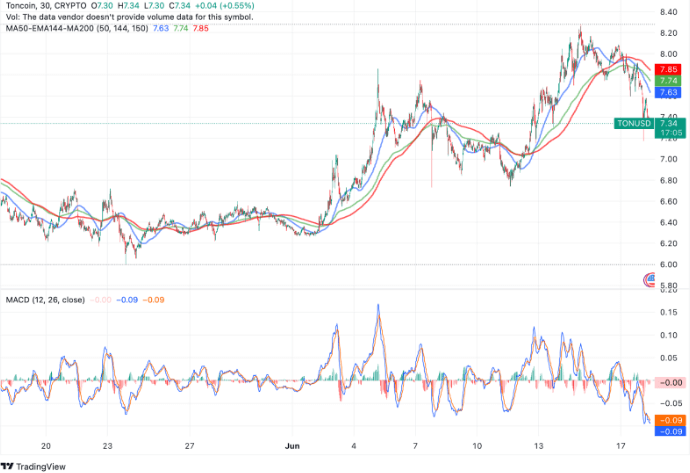Click the 6.80 price axis label

[x=668, y=180]
